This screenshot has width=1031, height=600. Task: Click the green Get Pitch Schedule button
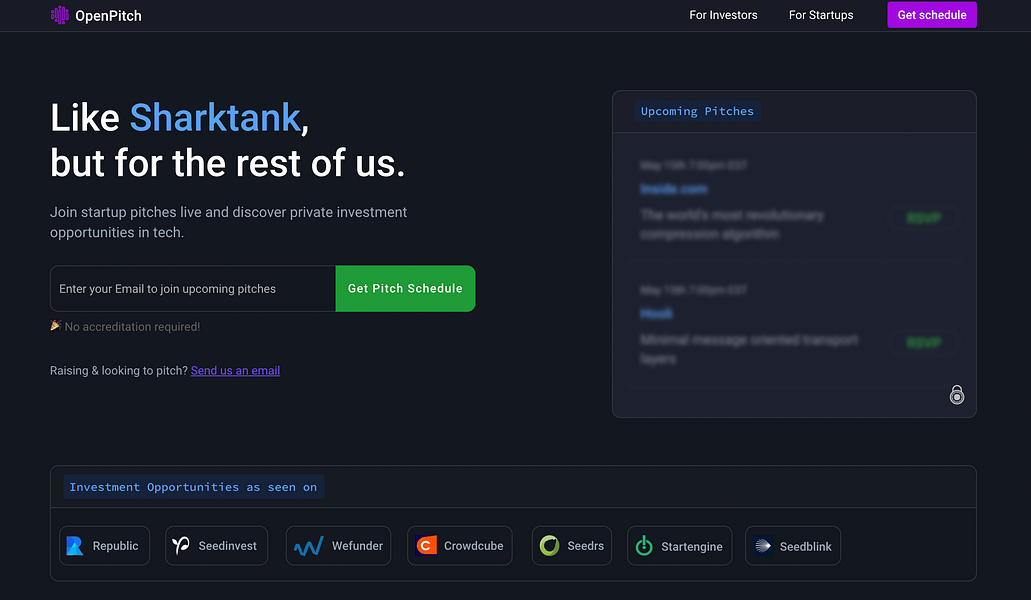click(405, 288)
